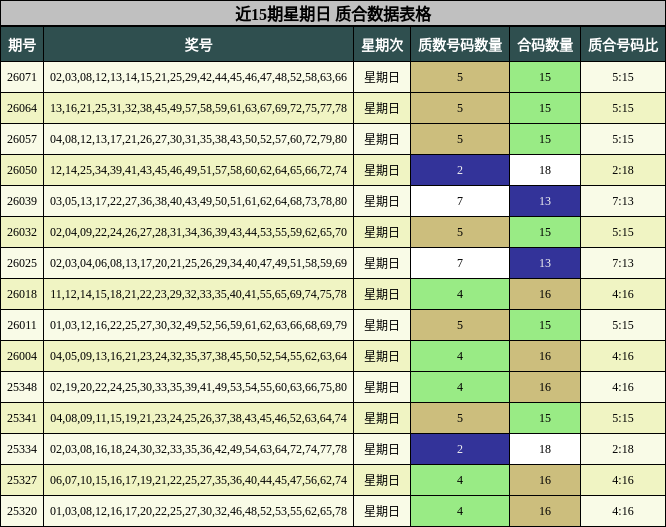Select winning numbers of issue 26064

(x=198, y=108)
